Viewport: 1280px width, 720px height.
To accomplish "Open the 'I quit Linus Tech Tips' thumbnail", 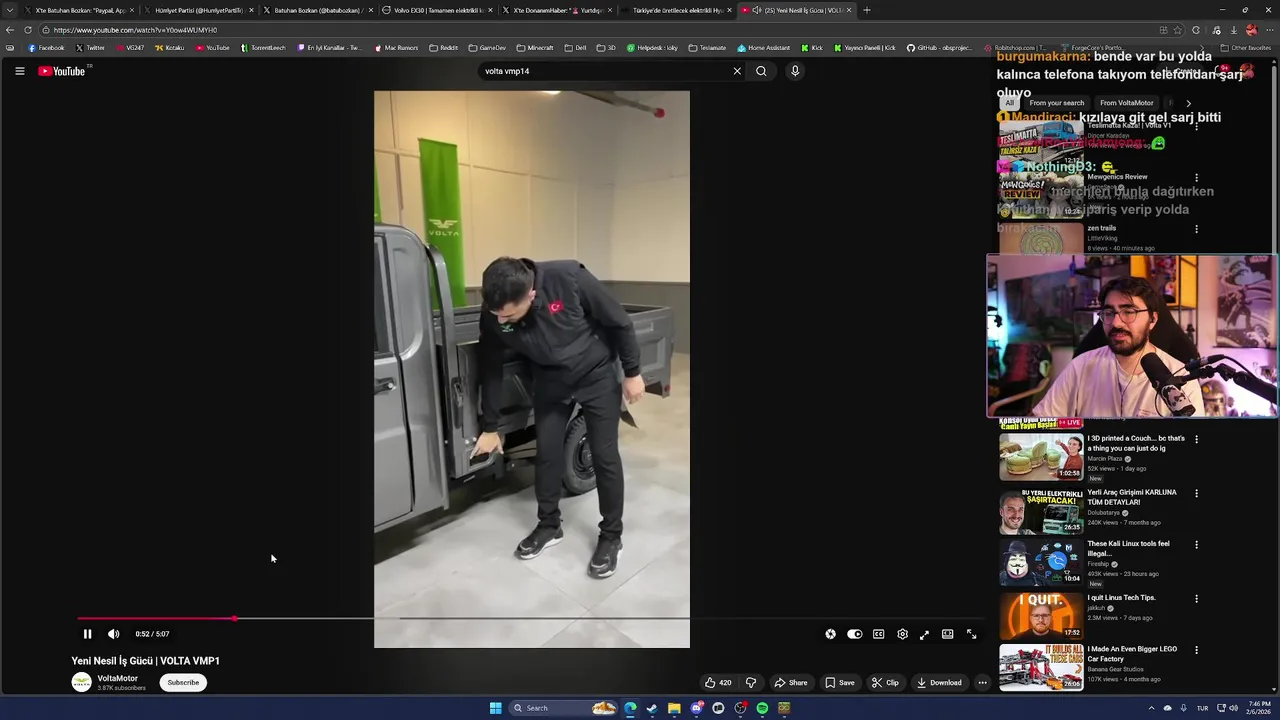I will [x=1041, y=616].
